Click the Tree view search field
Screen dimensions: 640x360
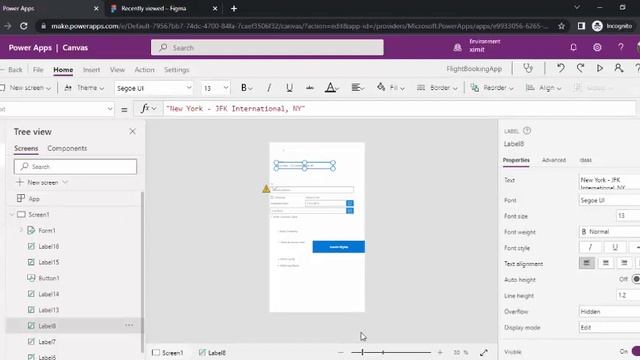pyautogui.click(x=76, y=167)
